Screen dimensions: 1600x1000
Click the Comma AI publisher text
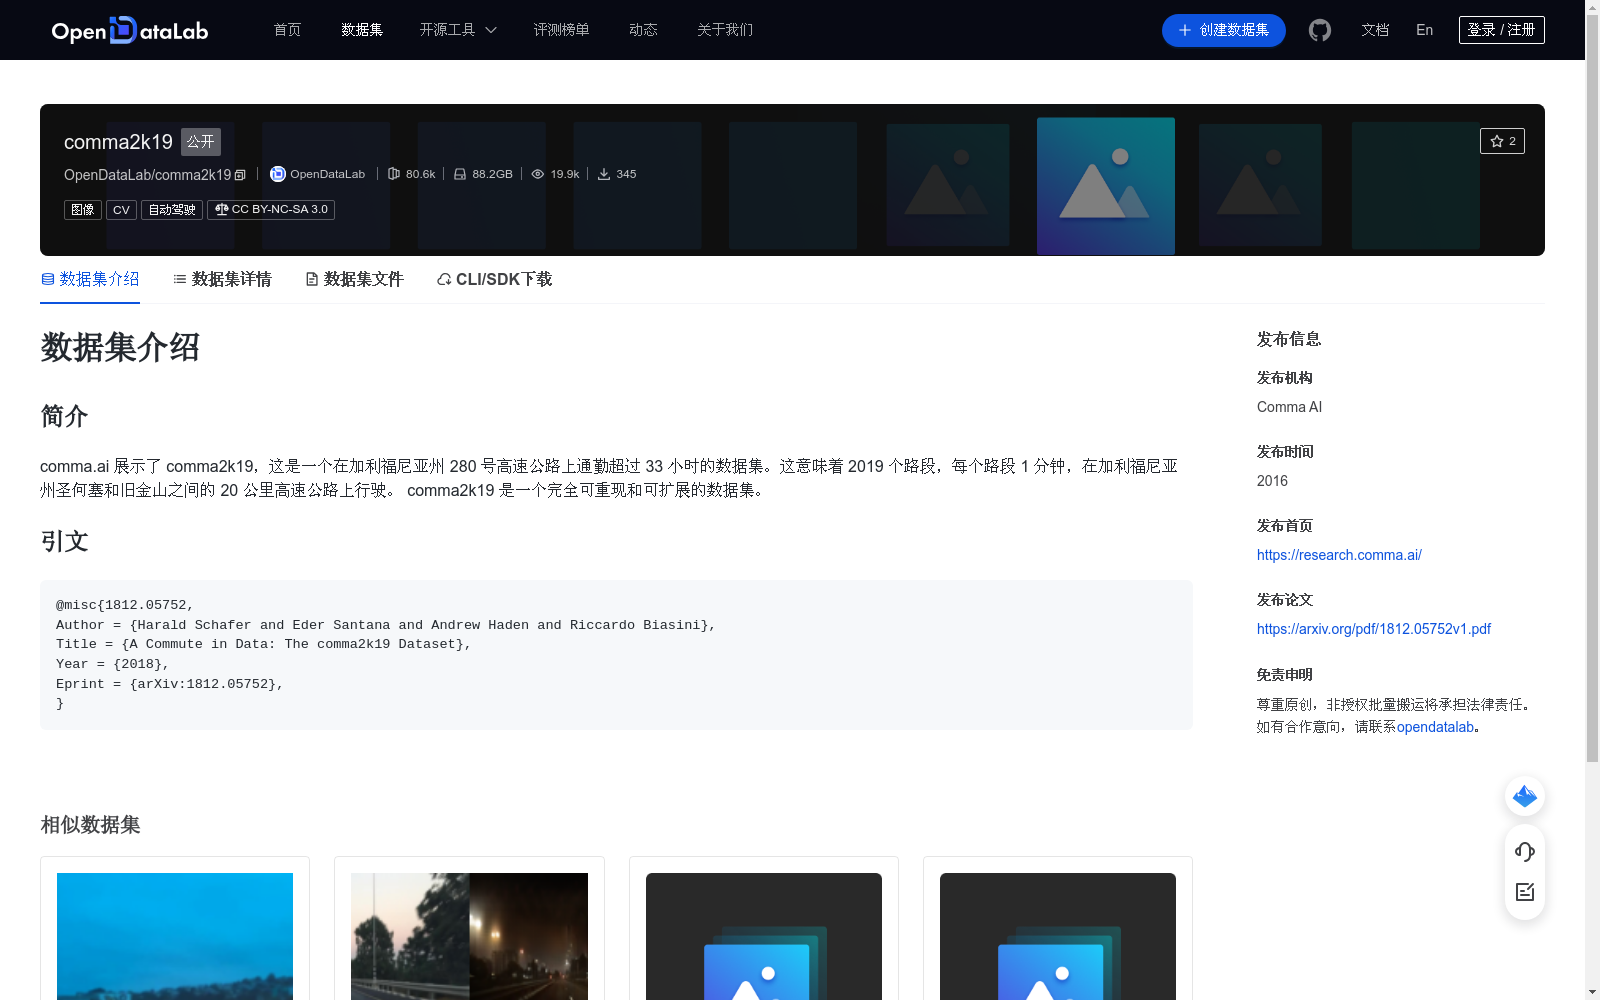(x=1289, y=407)
